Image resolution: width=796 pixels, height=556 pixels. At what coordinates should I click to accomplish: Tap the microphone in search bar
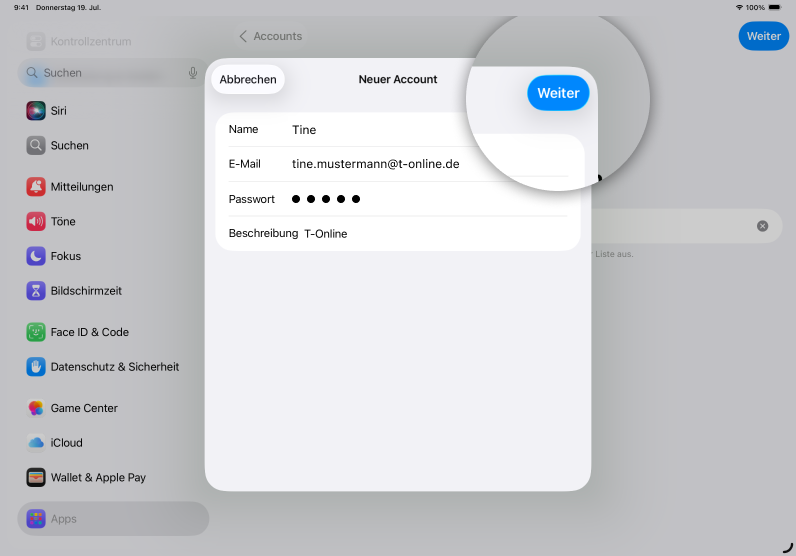[193, 73]
